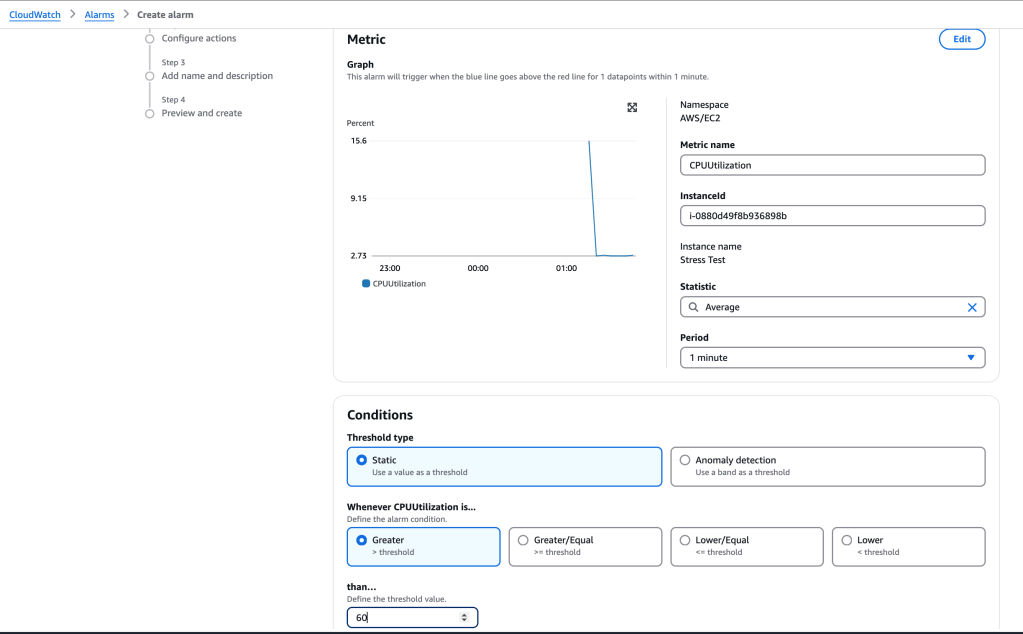
Task: Click the threshold value stepper arrows
Action: click(463, 618)
